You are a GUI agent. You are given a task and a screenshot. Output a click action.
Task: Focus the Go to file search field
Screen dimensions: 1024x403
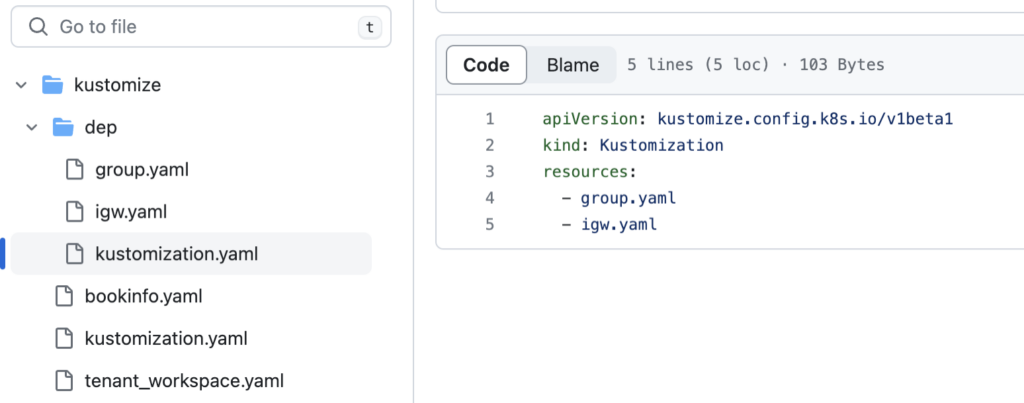click(200, 27)
